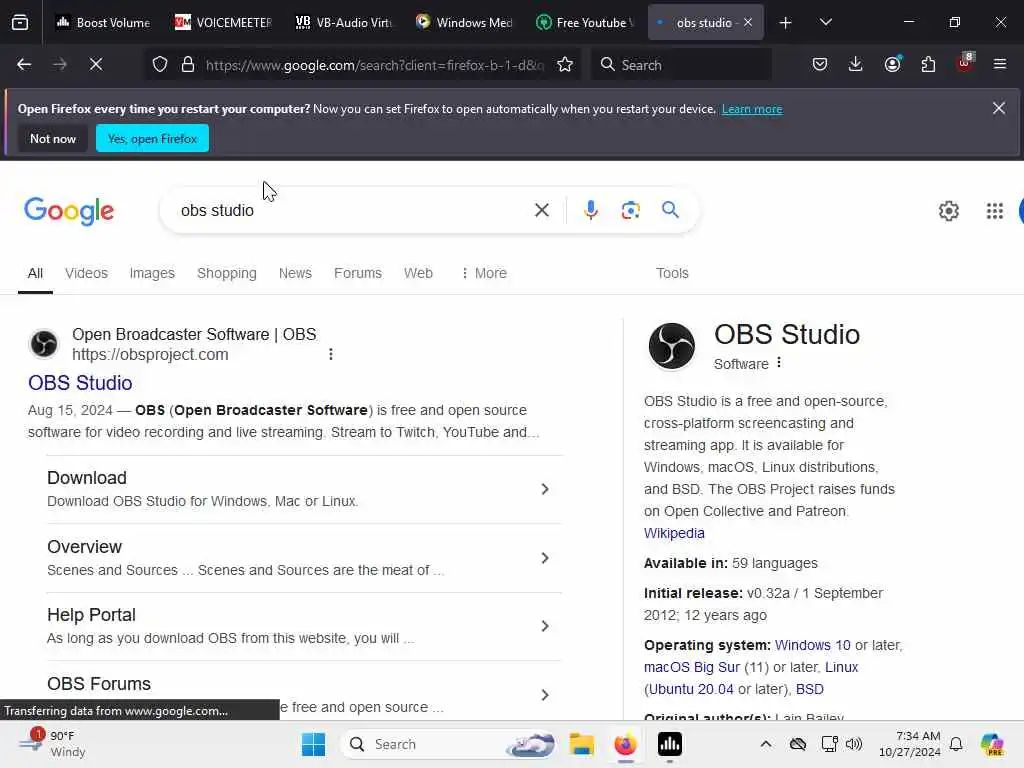Bookmark this page with the star icon
This screenshot has height=768, width=1024.
565,65
